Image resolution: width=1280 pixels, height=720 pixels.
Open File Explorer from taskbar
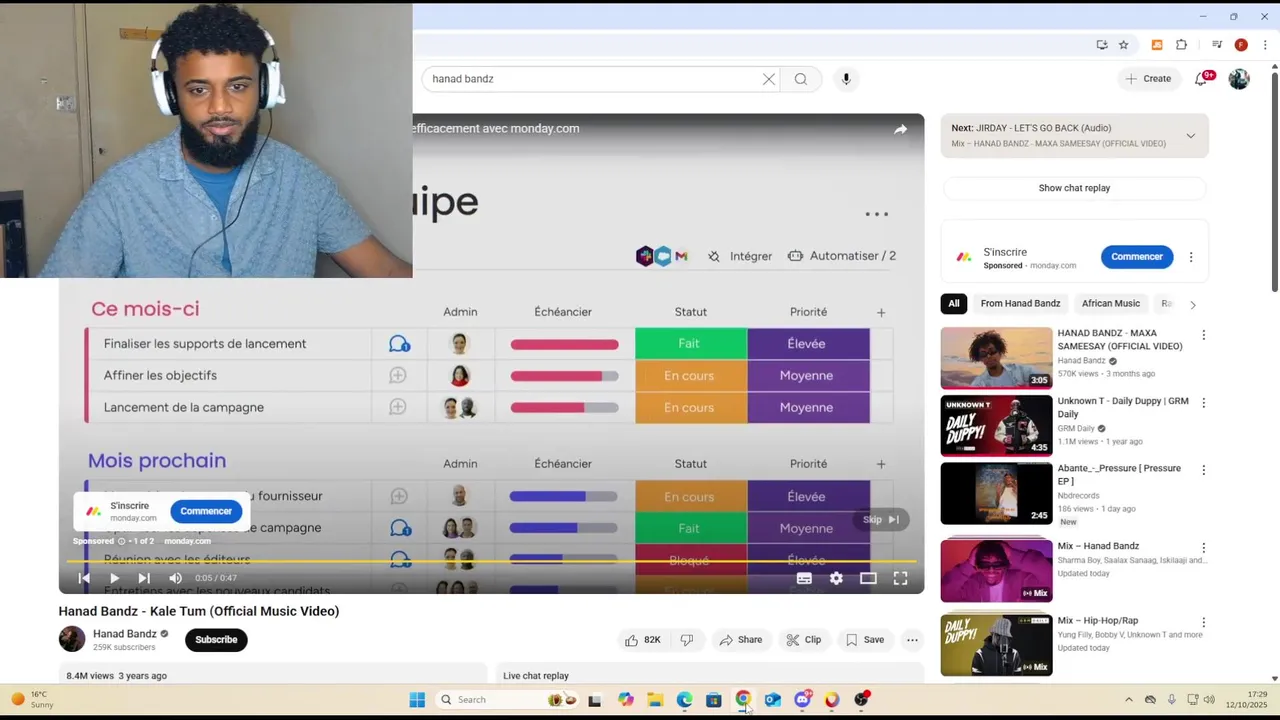point(655,700)
